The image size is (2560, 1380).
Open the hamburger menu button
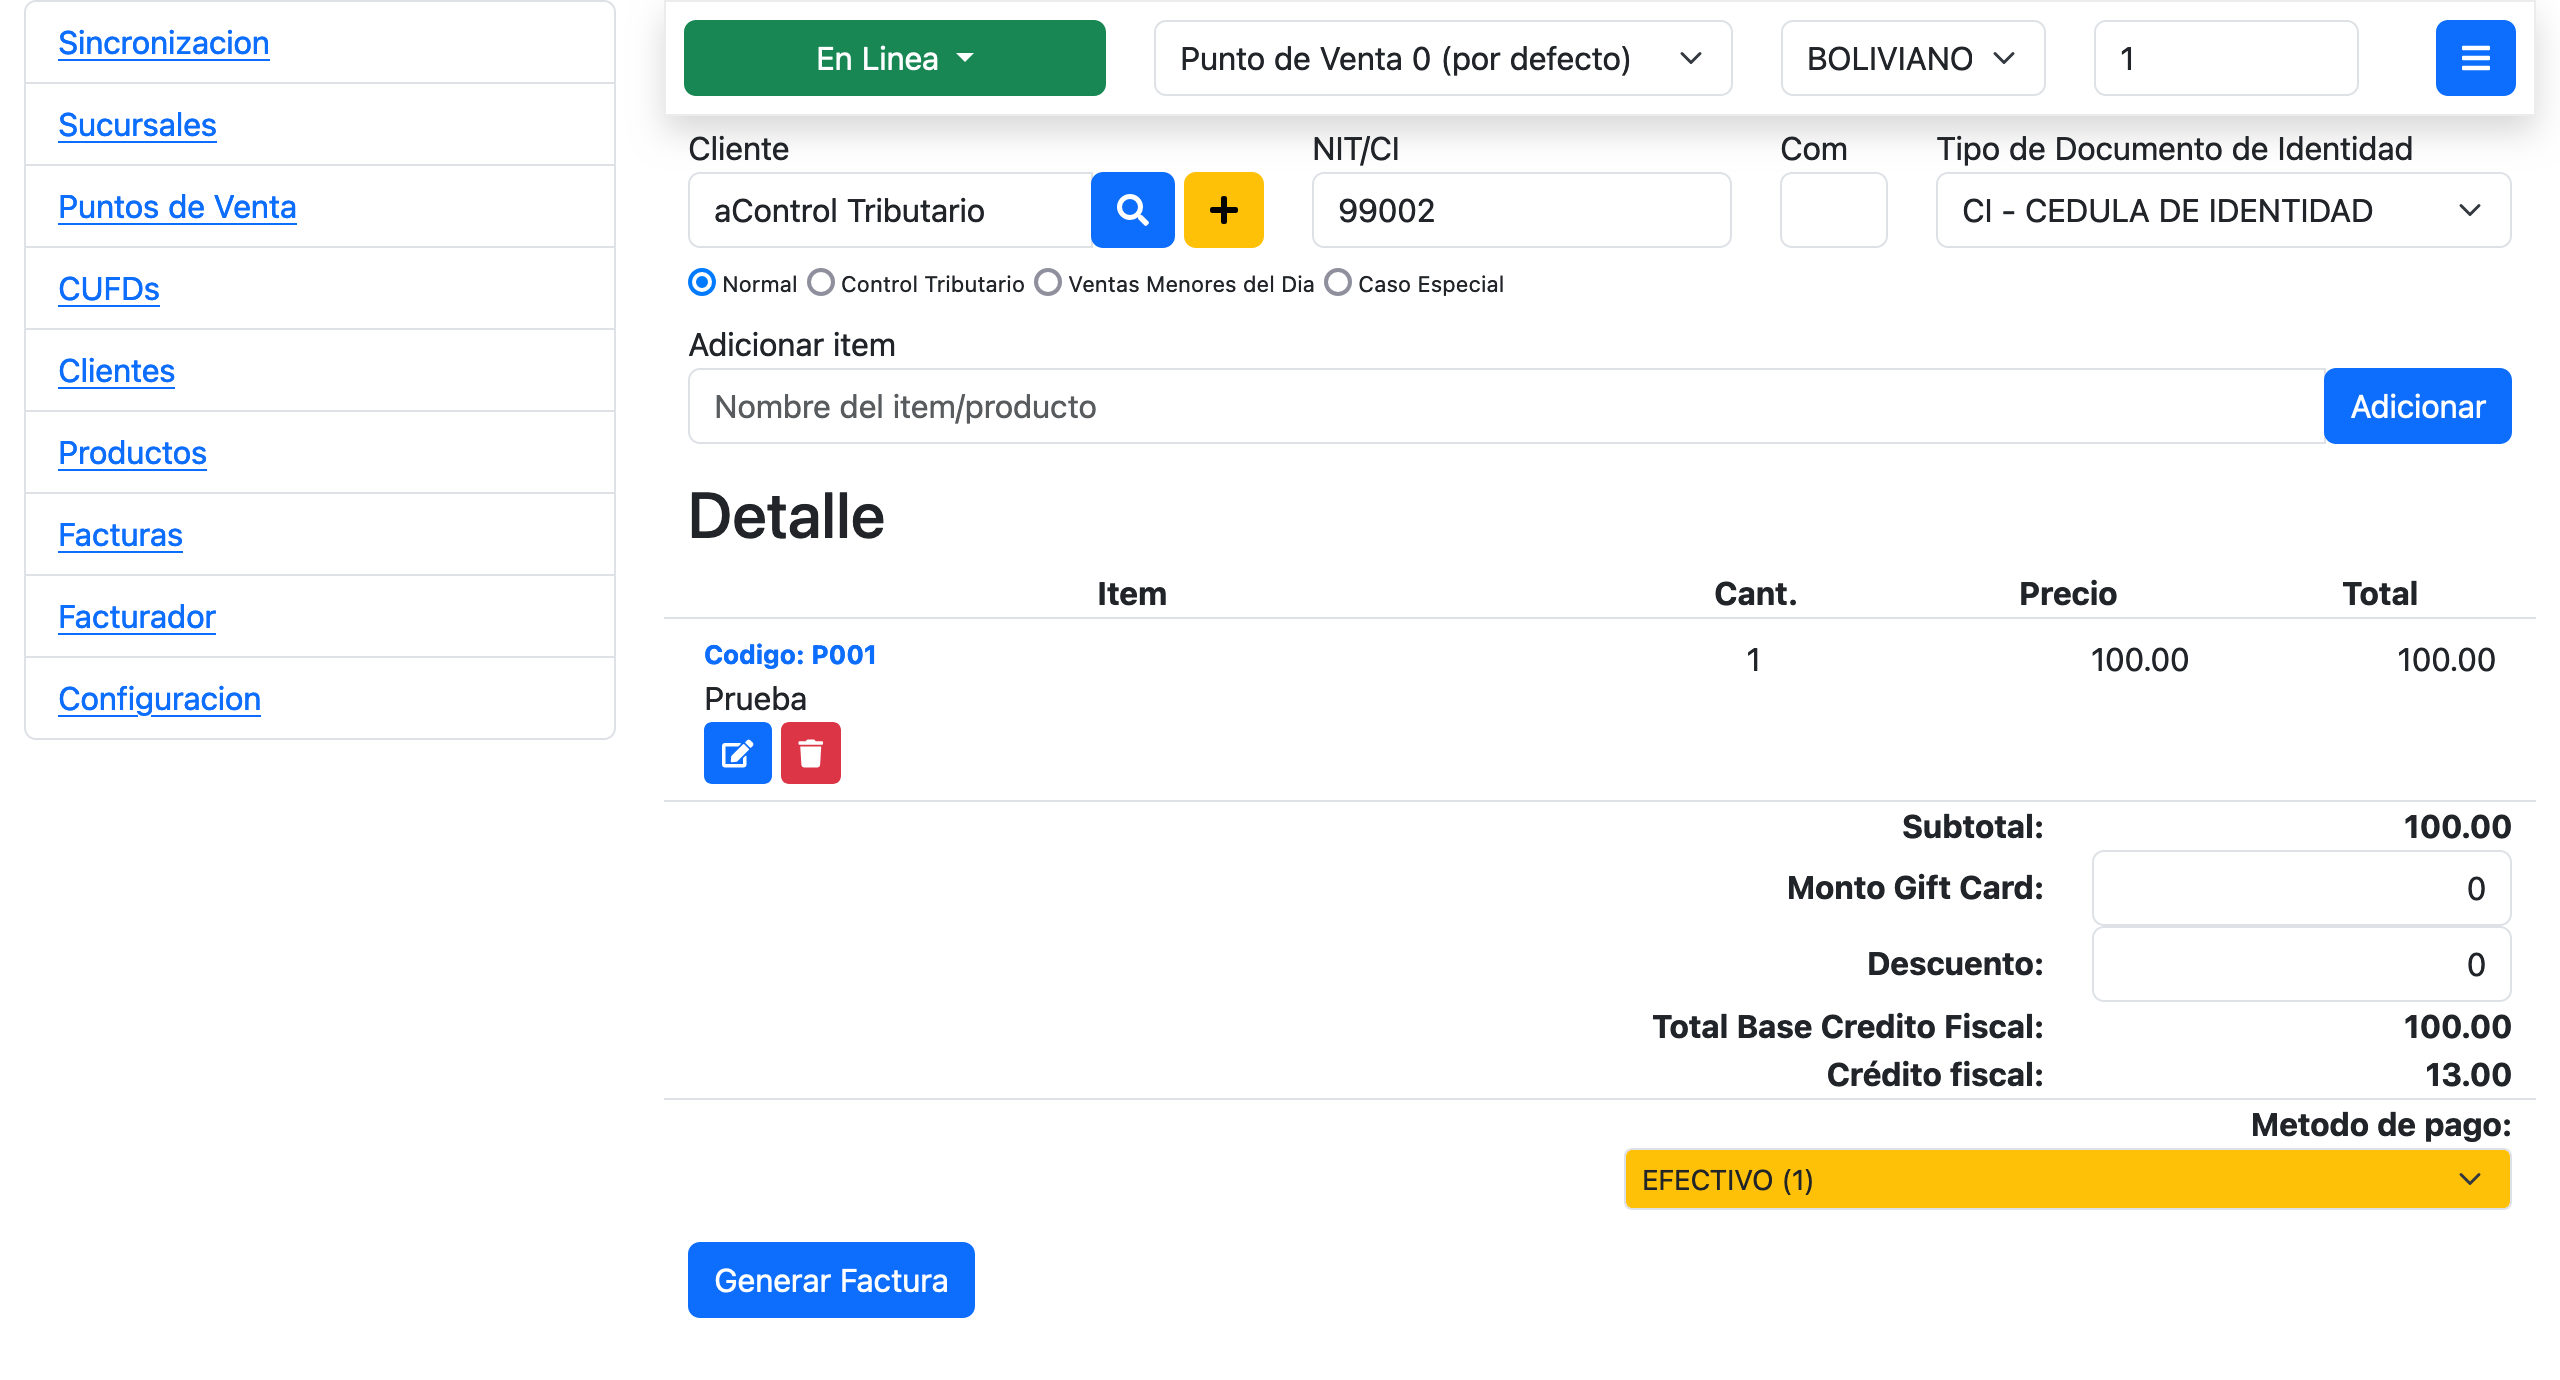[x=2474, y=58]
